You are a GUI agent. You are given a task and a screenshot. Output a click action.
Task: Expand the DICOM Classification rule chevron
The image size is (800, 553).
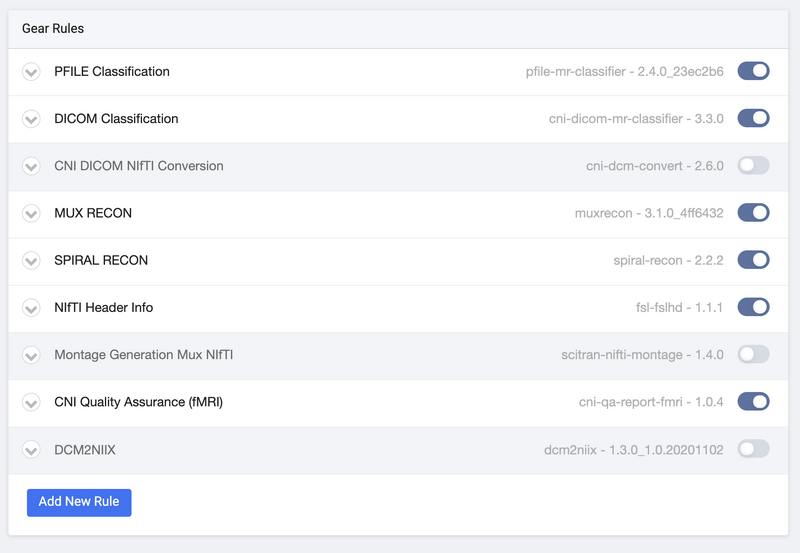(x=31, y=119)
